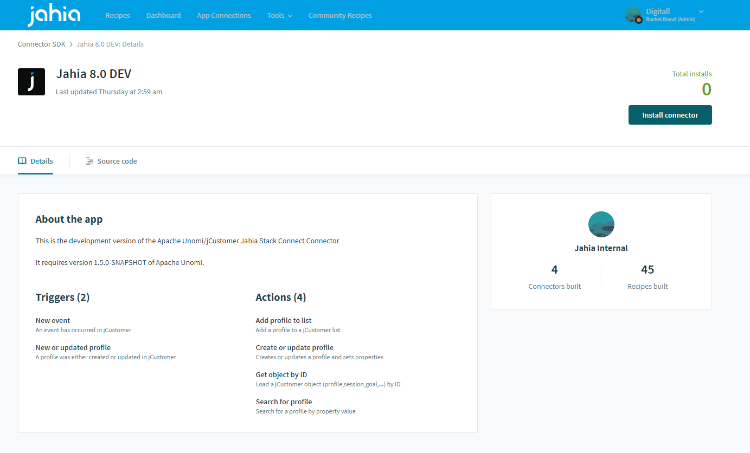The height and width of the screenshot is (453, 750).
Task: Open the Recipes menu item
Action: 118,15
